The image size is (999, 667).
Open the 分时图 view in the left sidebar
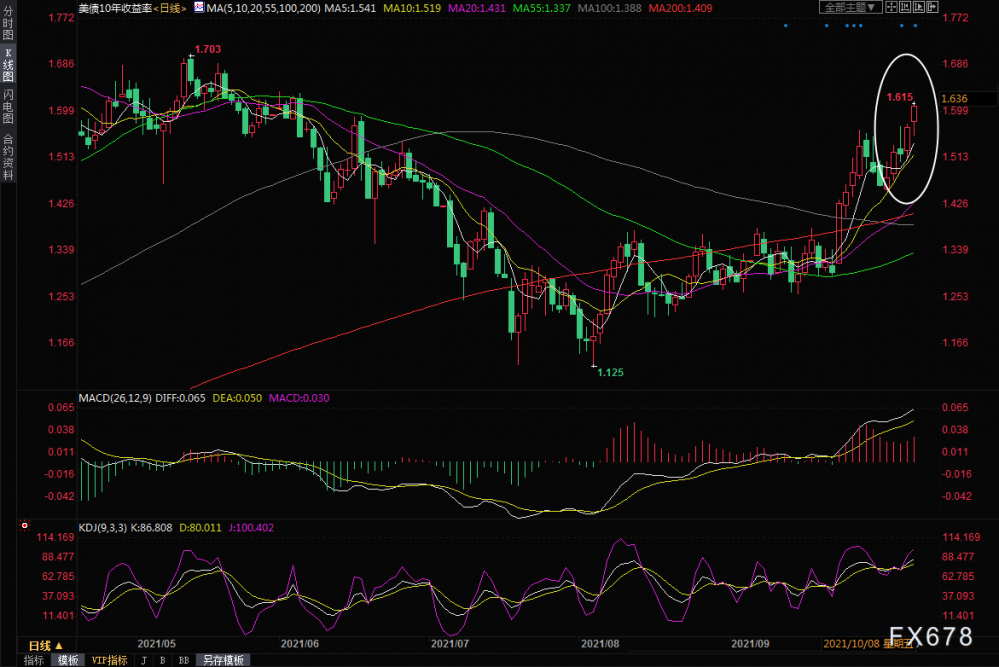(8, 23)
